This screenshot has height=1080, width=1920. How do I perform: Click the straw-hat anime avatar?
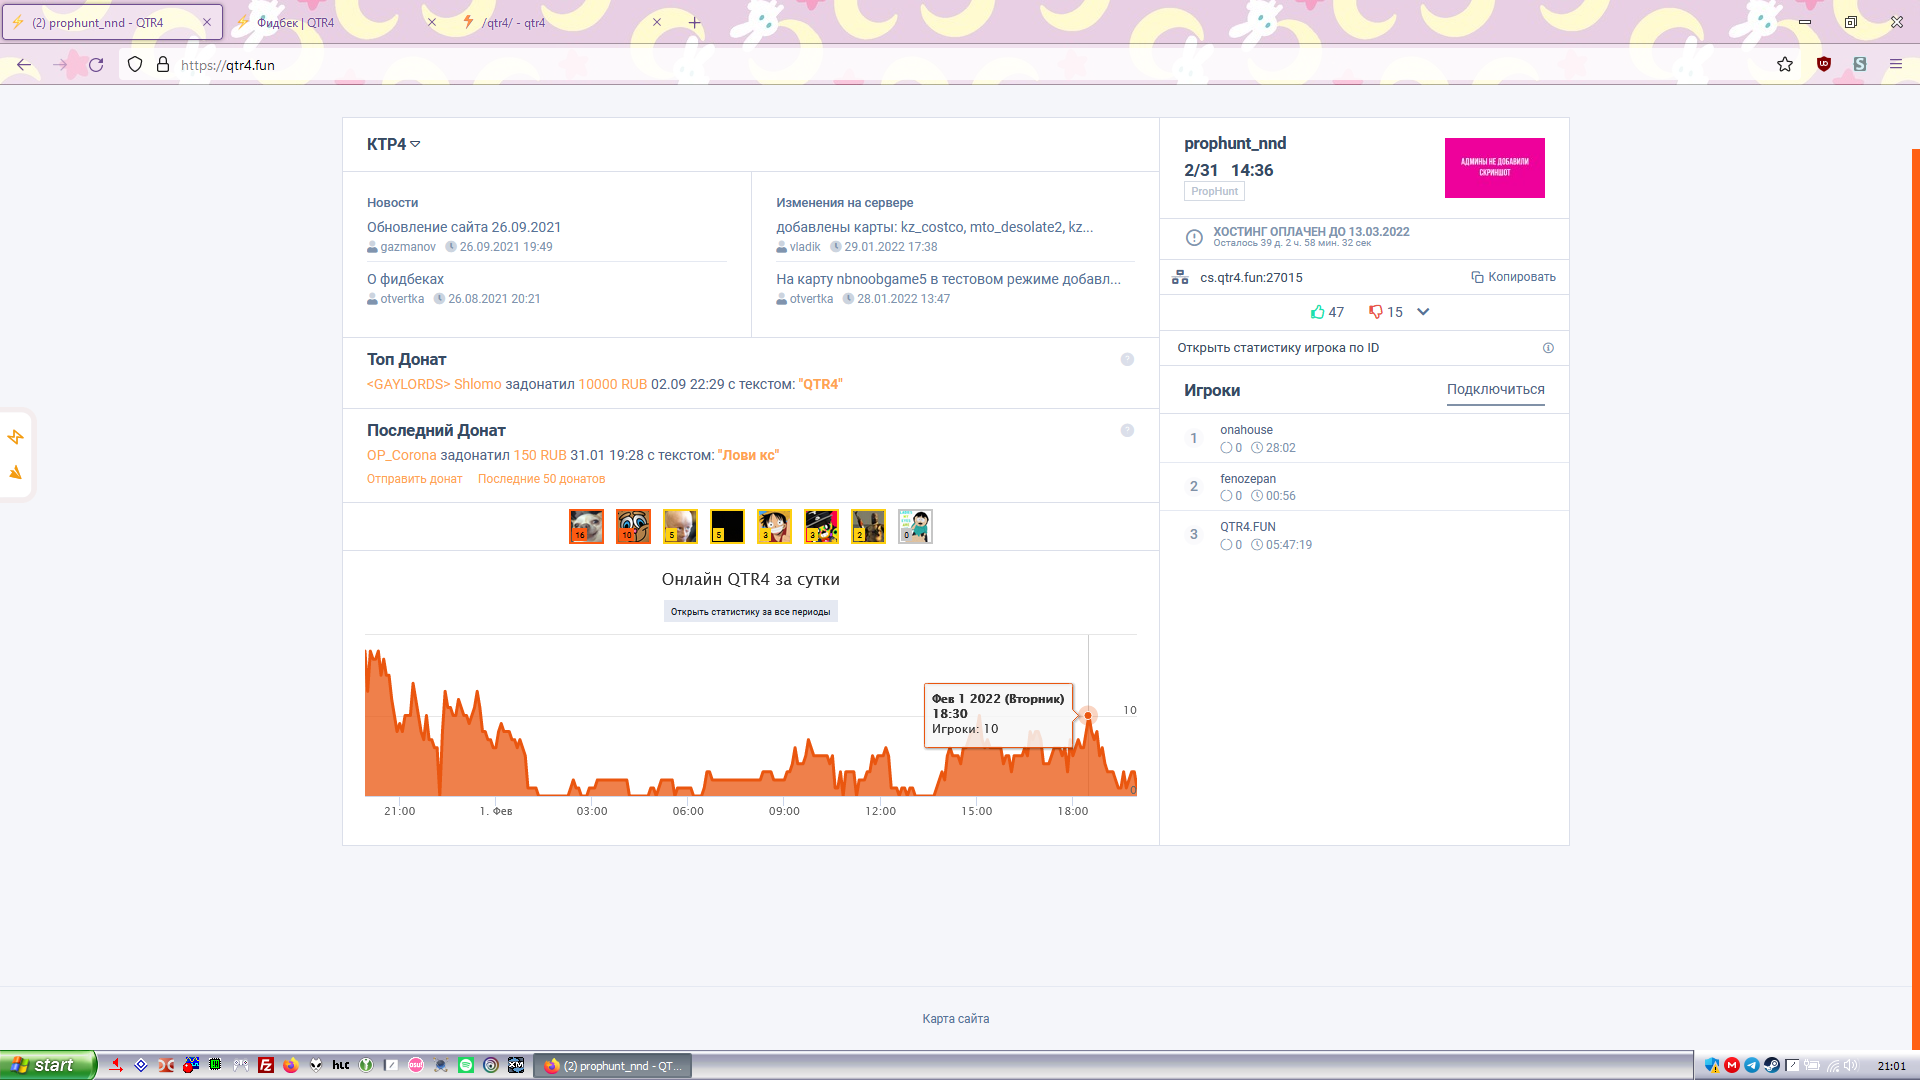click(774, 526)
